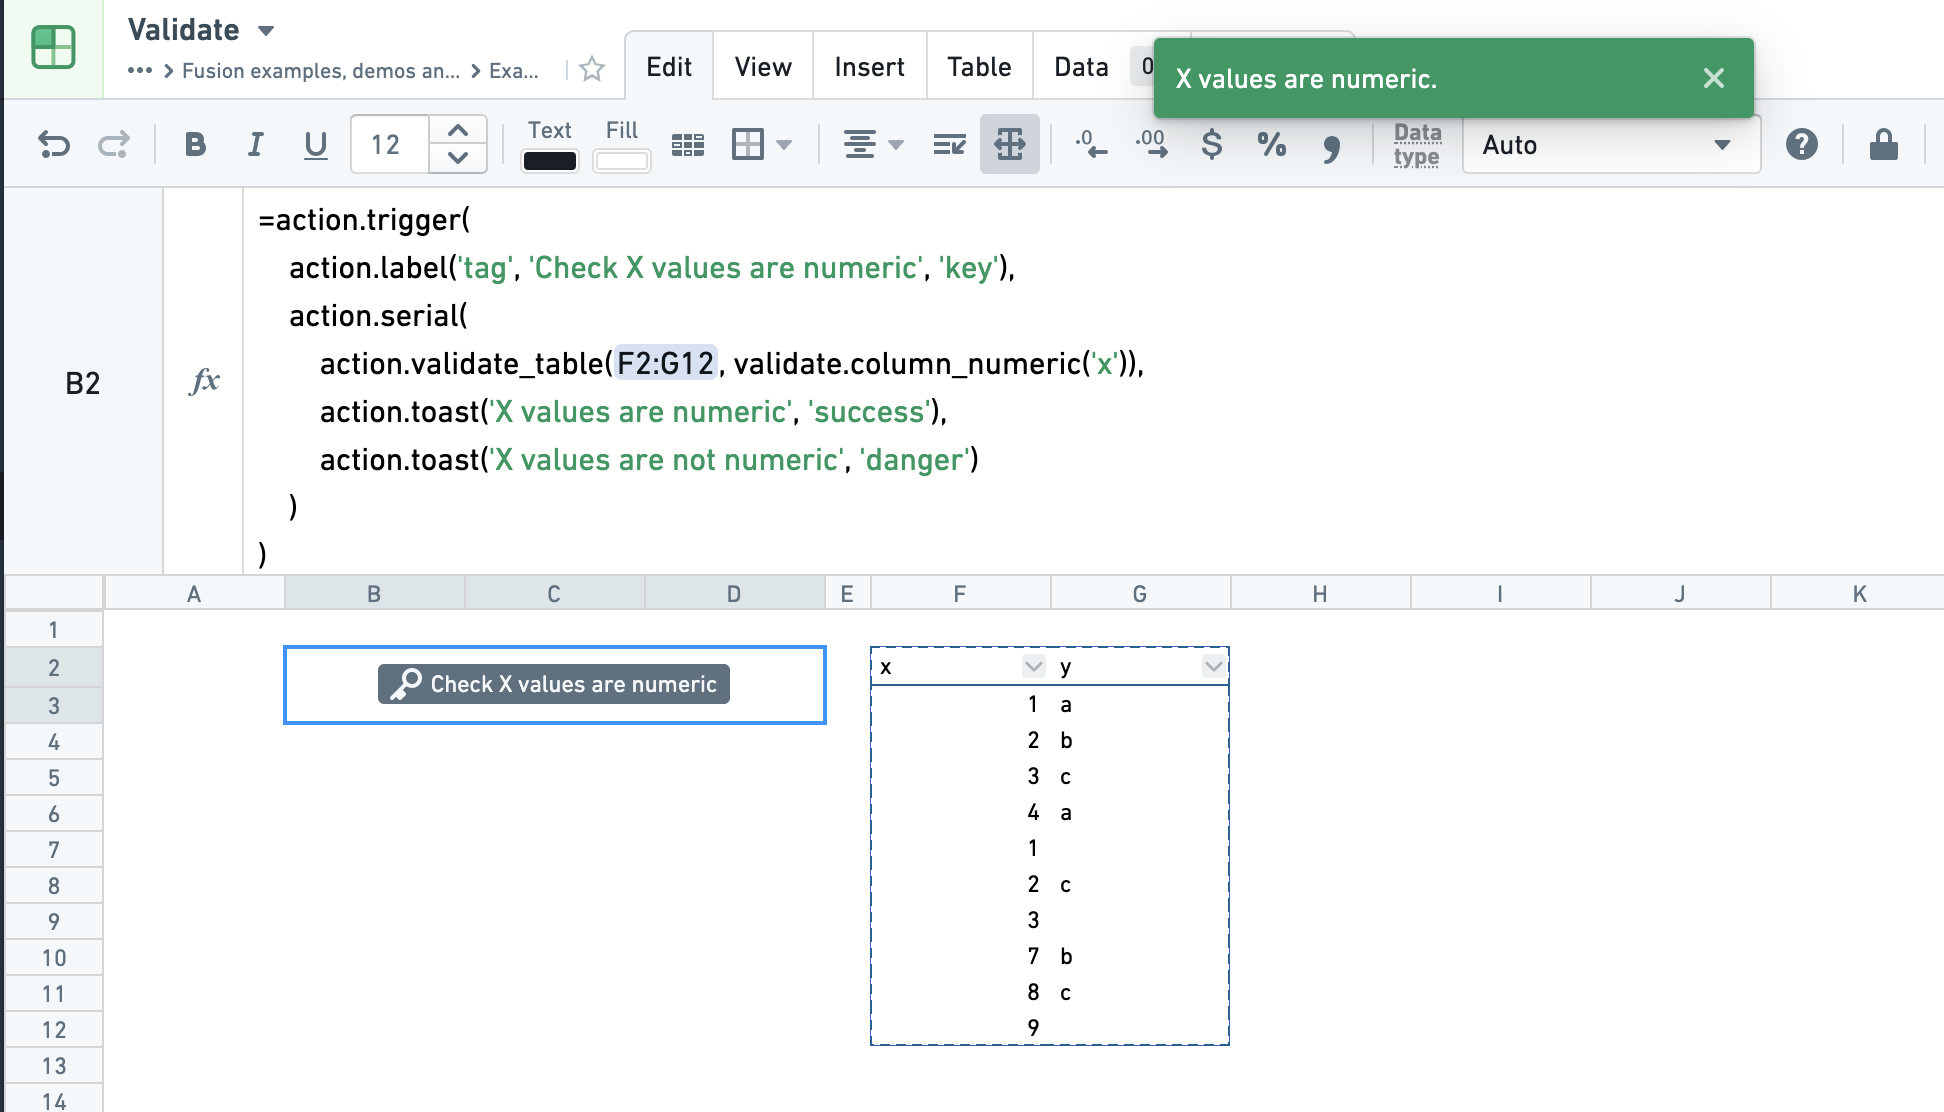Open the Validate title dropdown arrow
Image resolution: width=1944 pixels, height=1112 pixels.
266,31
